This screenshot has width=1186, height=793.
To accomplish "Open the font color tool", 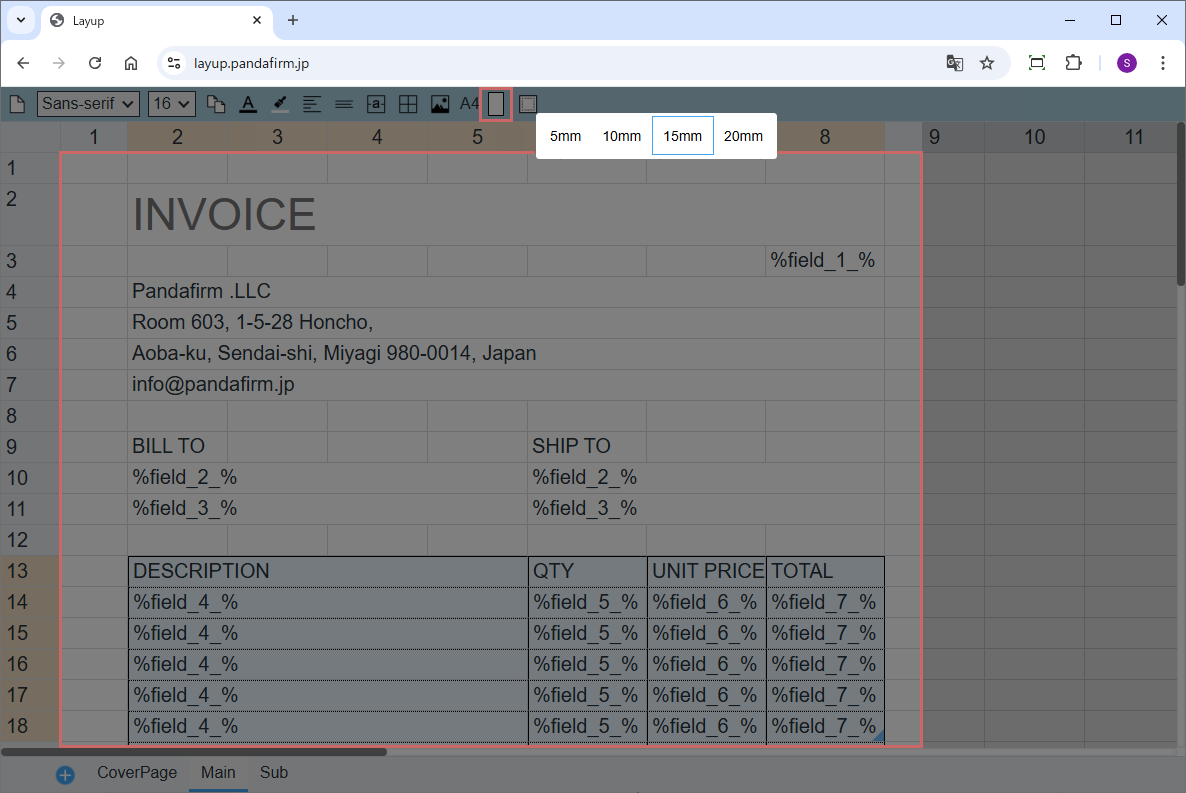I will pos(248,104).
